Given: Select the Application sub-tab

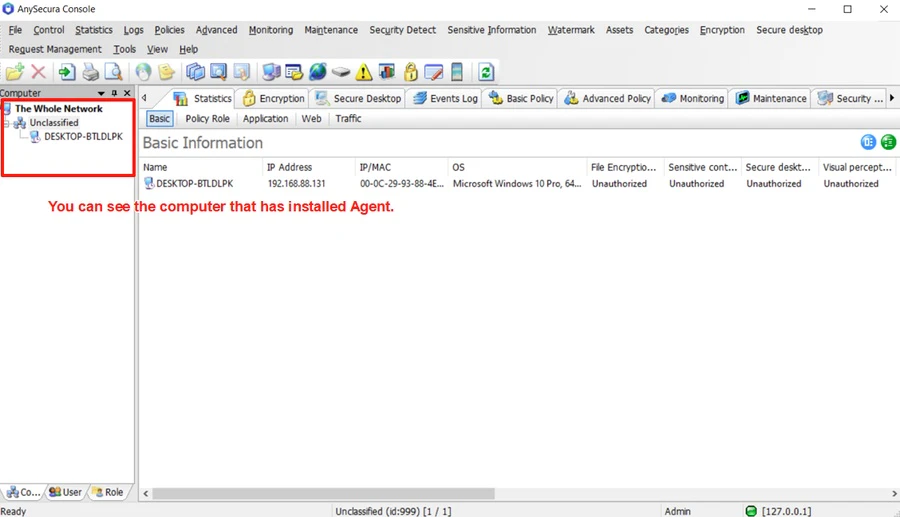Looking at the screenshot, I should [265, 119].
